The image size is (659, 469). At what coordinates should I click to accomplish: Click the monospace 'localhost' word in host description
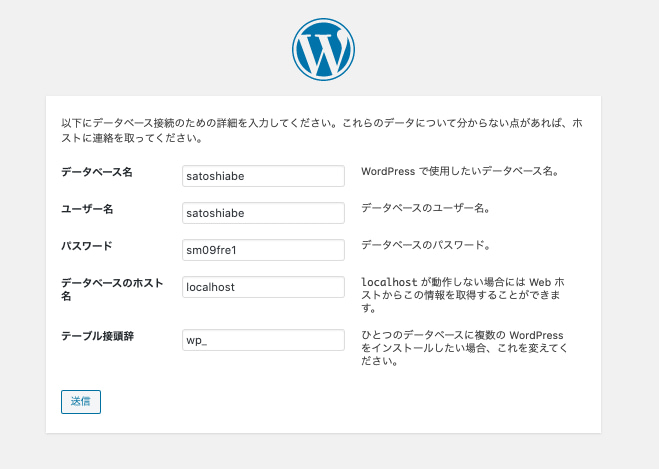(389, 283)
